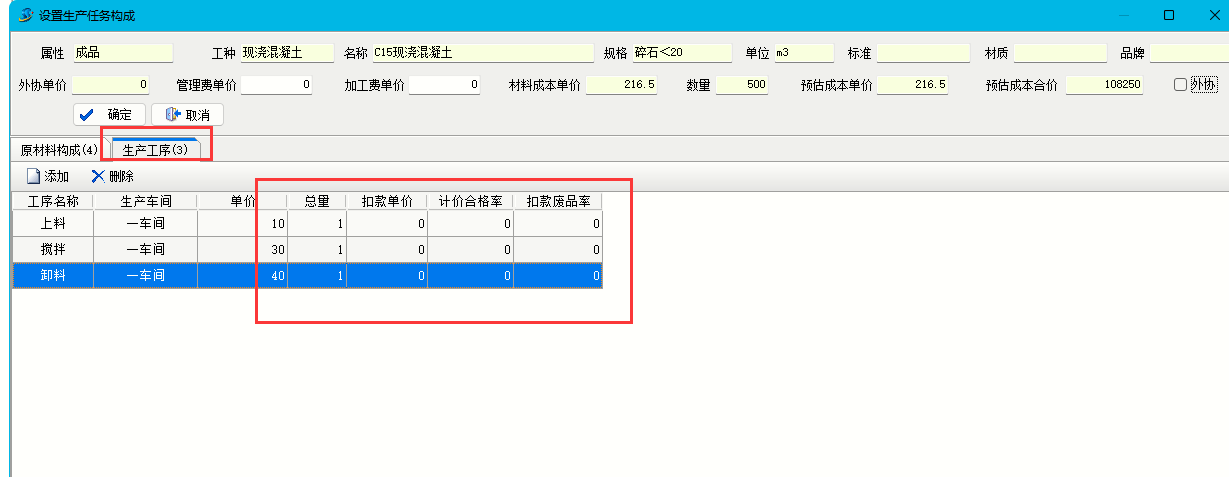Select the 搅拌 process row
The width and height of the screenshot is (1229, 477).
[x=53, y=249]
